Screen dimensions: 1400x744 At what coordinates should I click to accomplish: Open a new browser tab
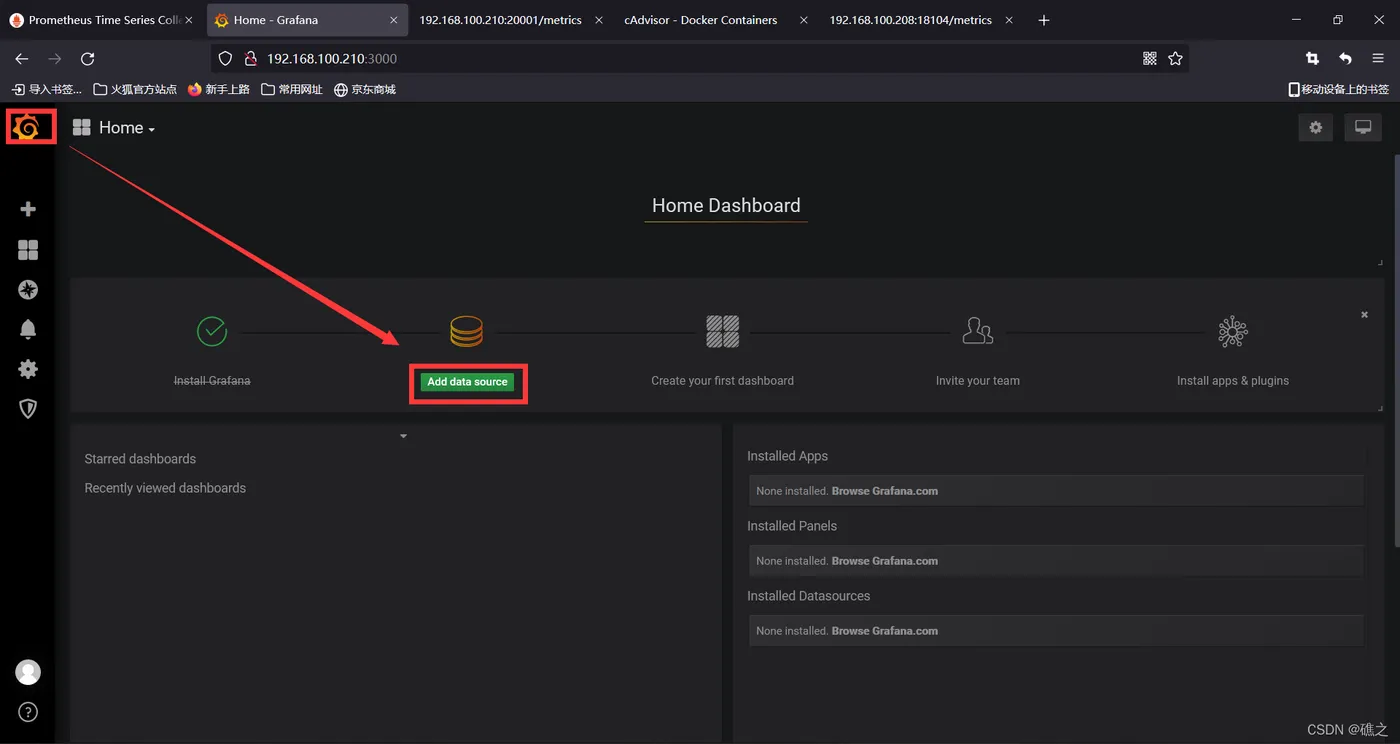pos(1044,20)
